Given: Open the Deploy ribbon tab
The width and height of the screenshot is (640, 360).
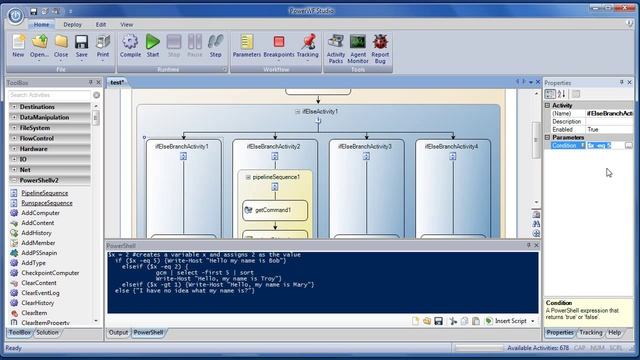Looking at the screenshot, I should pyautogui.click(x=73, y=24).
